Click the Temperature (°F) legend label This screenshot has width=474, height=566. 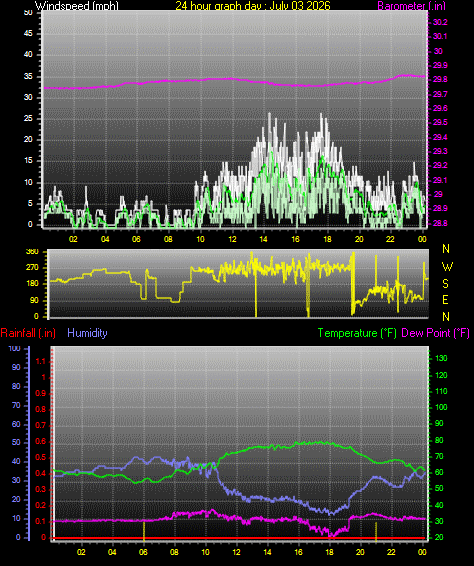(357, 333)
